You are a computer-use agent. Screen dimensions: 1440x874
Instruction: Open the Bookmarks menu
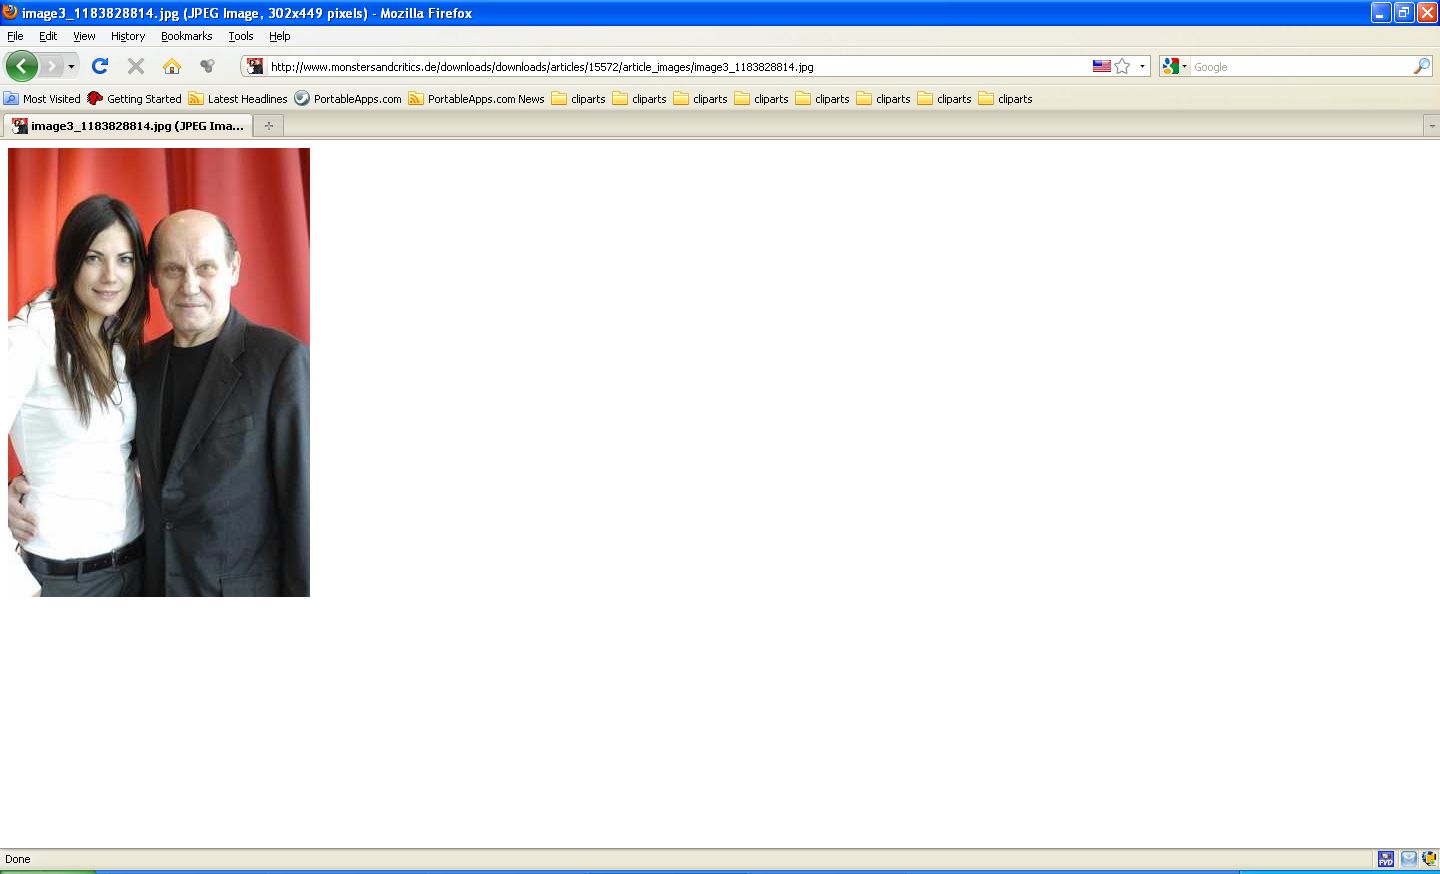186,36
